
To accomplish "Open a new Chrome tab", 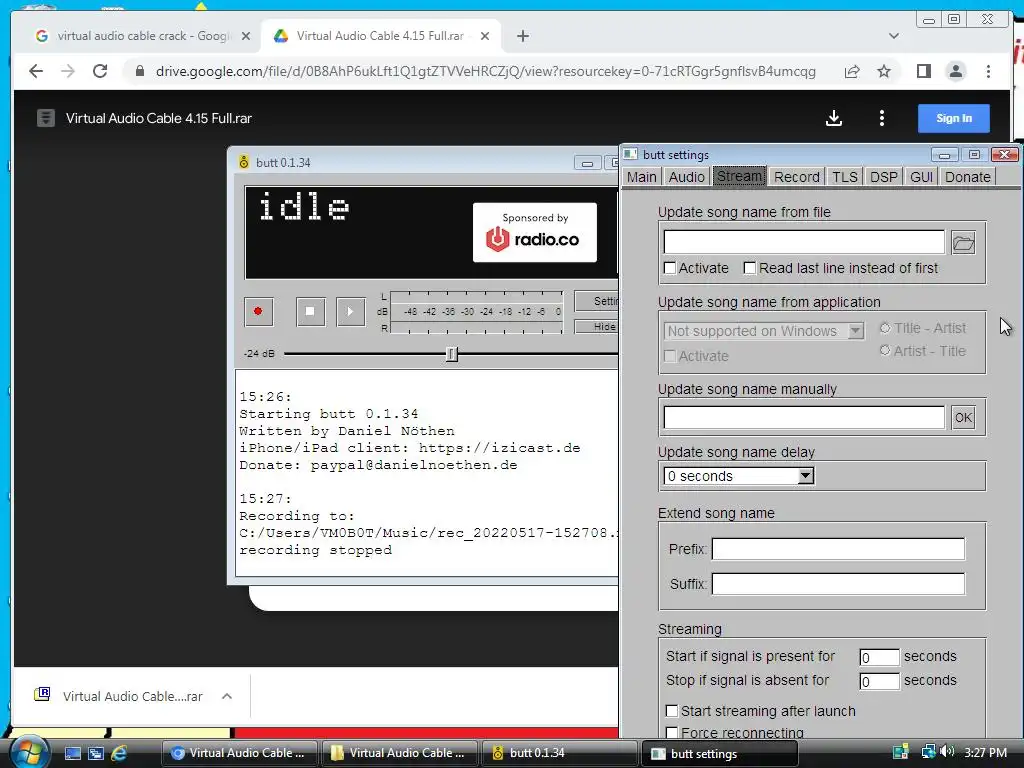I will click(522, 36).
